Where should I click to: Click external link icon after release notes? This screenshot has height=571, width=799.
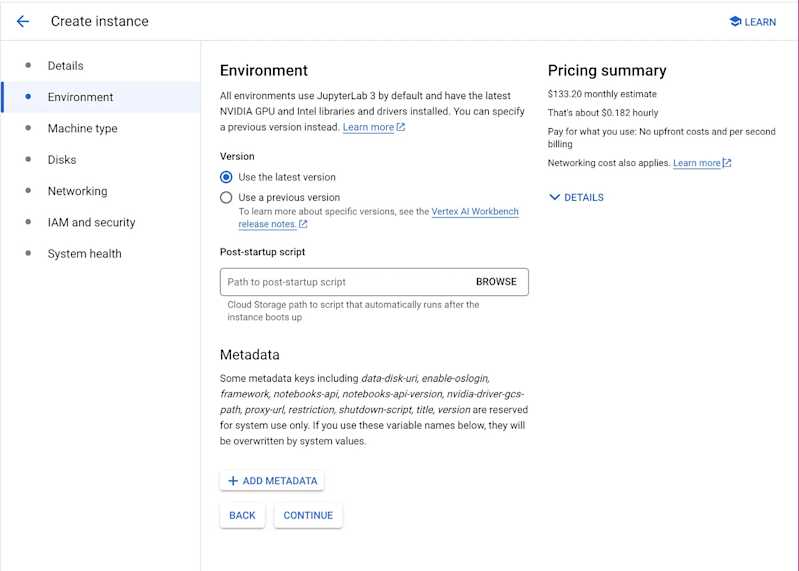tap(303, 224)
